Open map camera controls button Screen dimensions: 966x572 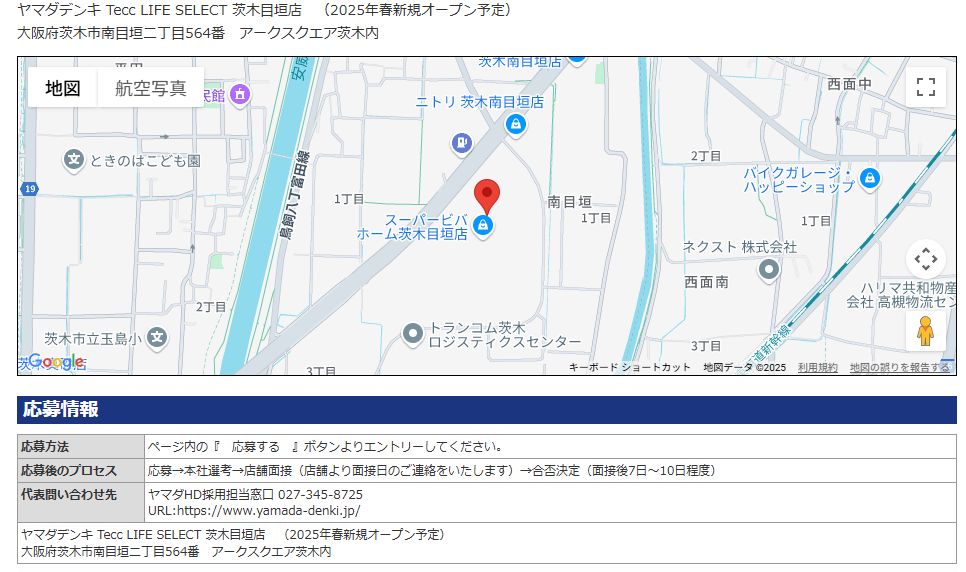925,259
